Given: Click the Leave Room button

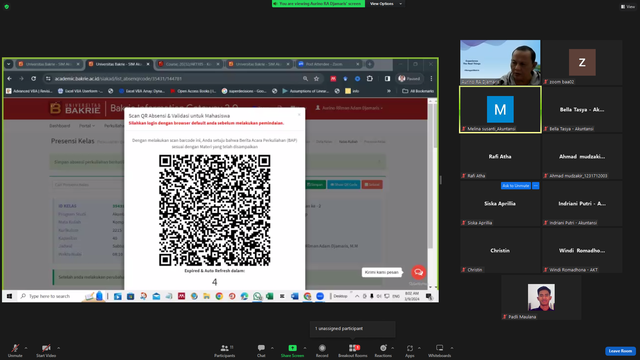Looking at the screenshot, I should coord(620,351).
